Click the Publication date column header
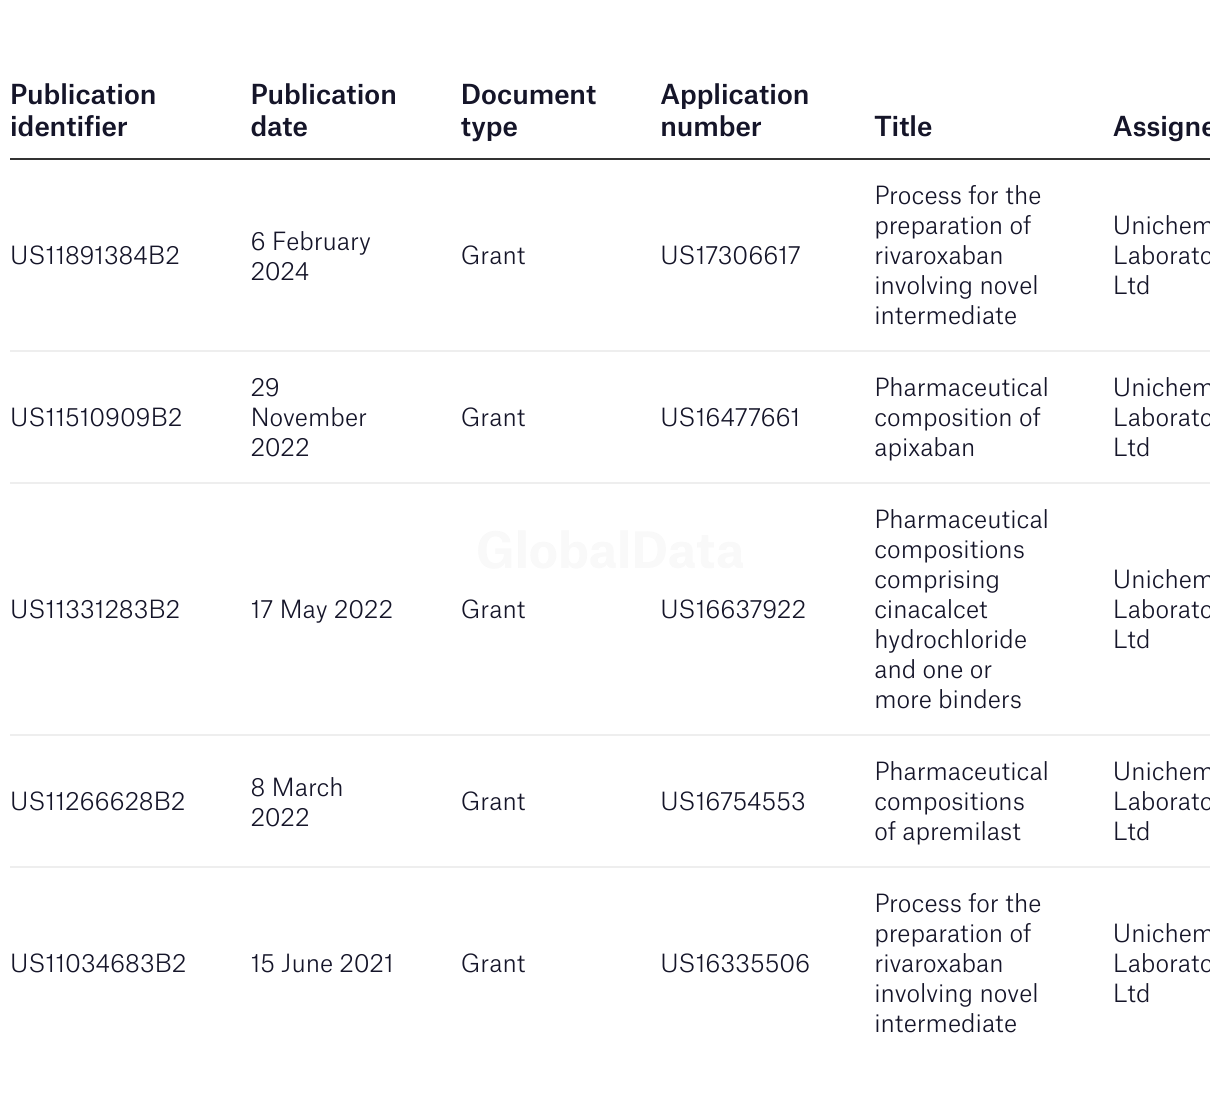 pyautogui.click(x=323, y=111)
